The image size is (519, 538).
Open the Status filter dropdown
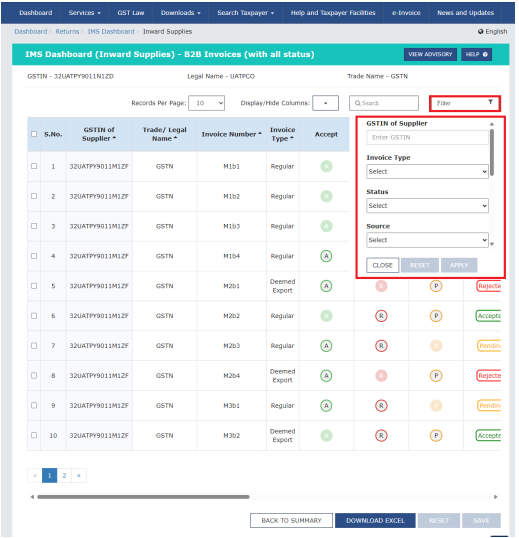427,206
